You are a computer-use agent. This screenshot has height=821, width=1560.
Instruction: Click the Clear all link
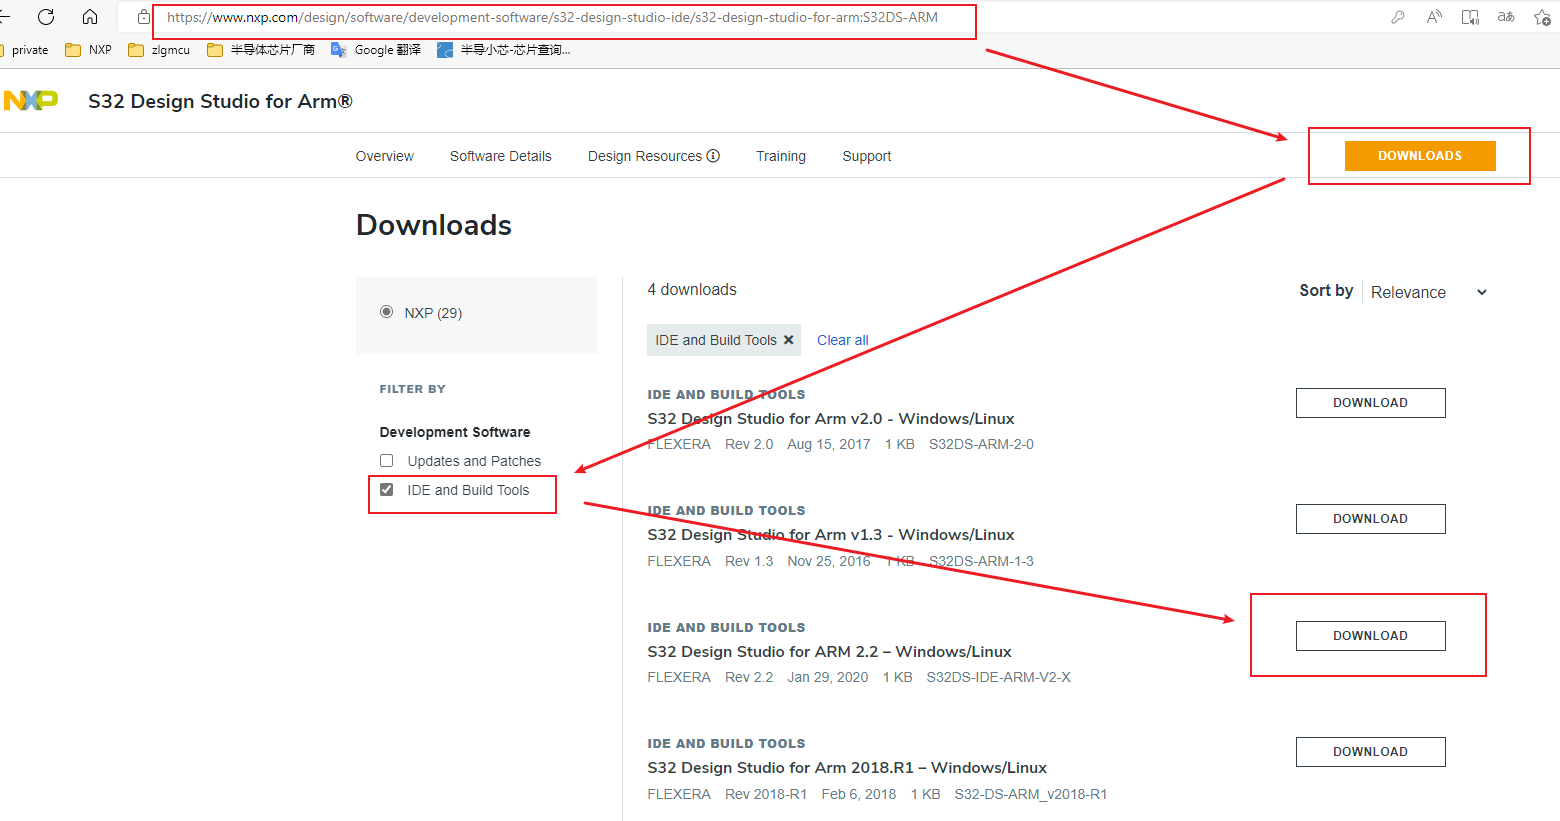[x=843, y=340]
